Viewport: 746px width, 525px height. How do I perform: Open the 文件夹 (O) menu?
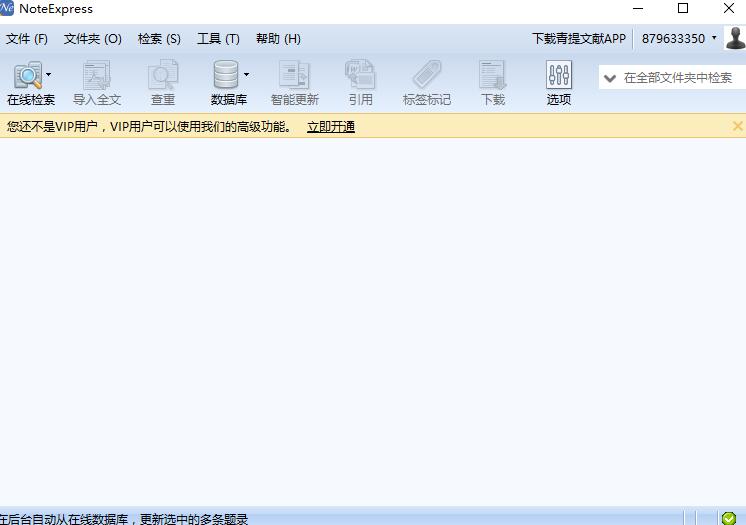[x=93, y=39]
